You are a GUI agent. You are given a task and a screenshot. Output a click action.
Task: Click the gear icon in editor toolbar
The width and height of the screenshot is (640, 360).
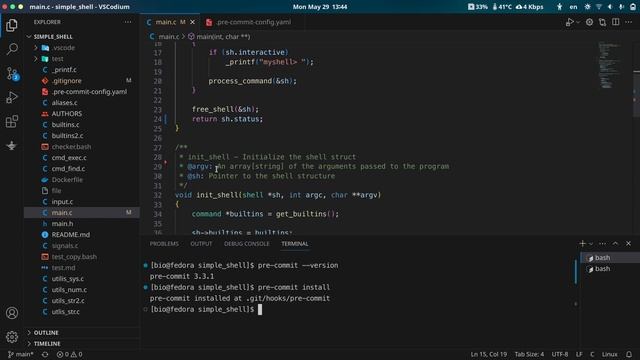pos(589,22)
